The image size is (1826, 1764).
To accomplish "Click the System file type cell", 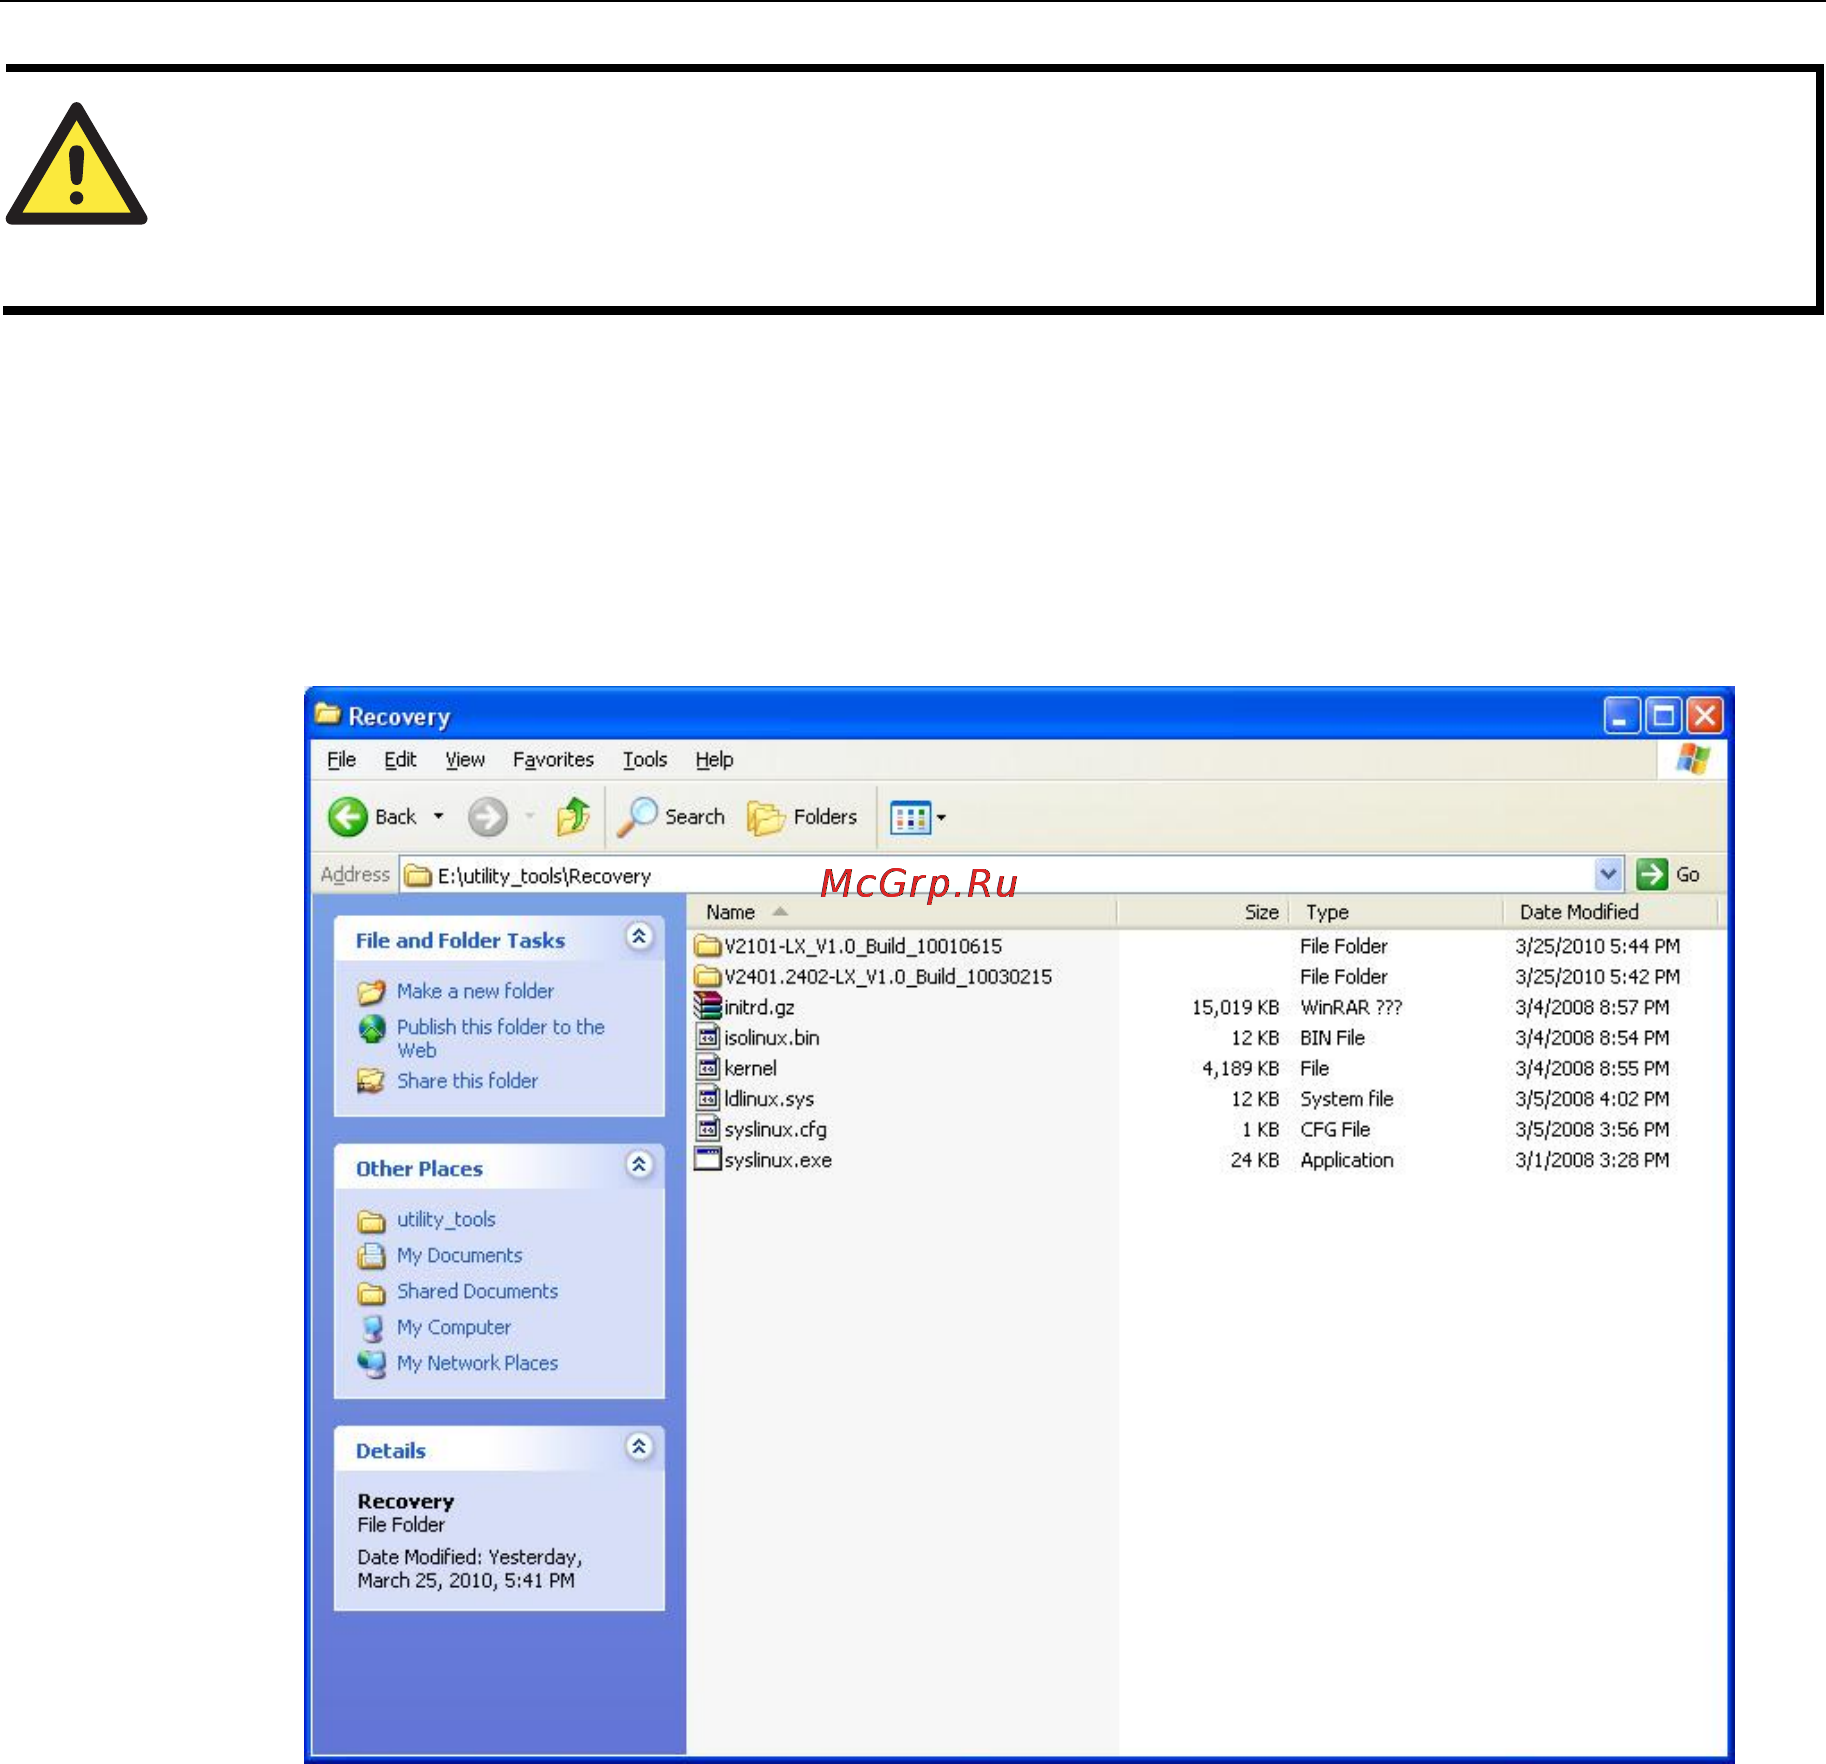I will pos(1346,1099).
